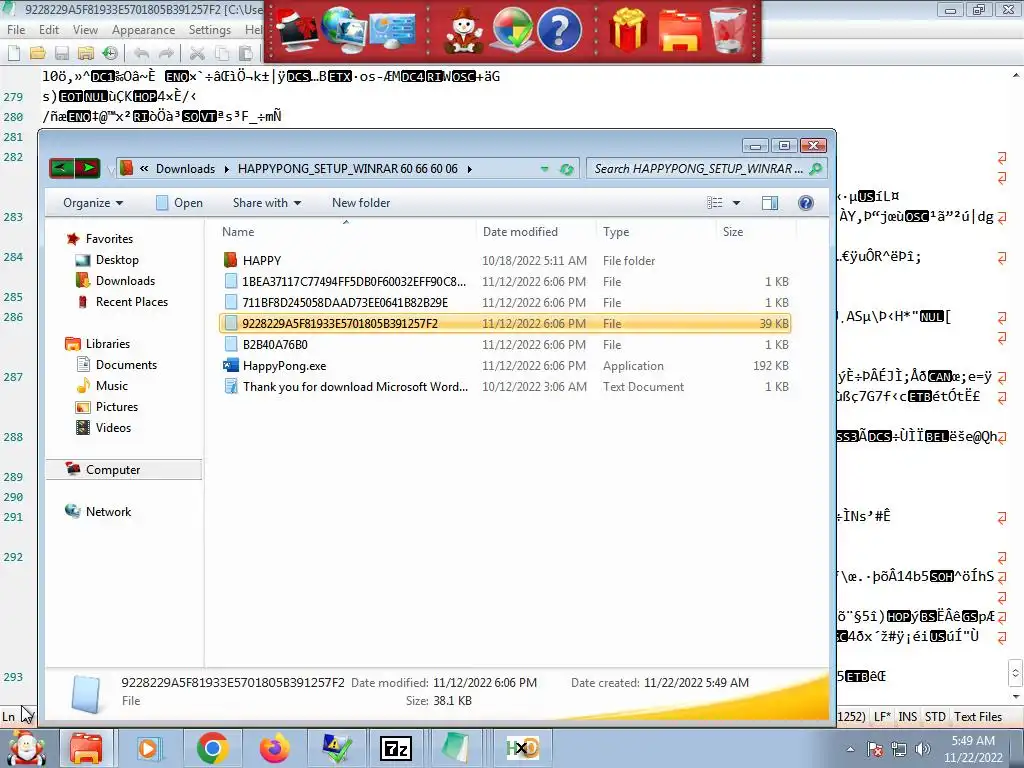The height and width of the screenshot is (768, 1024).
Task: Select the Thank you for download text document
Action: click(505, 387)
